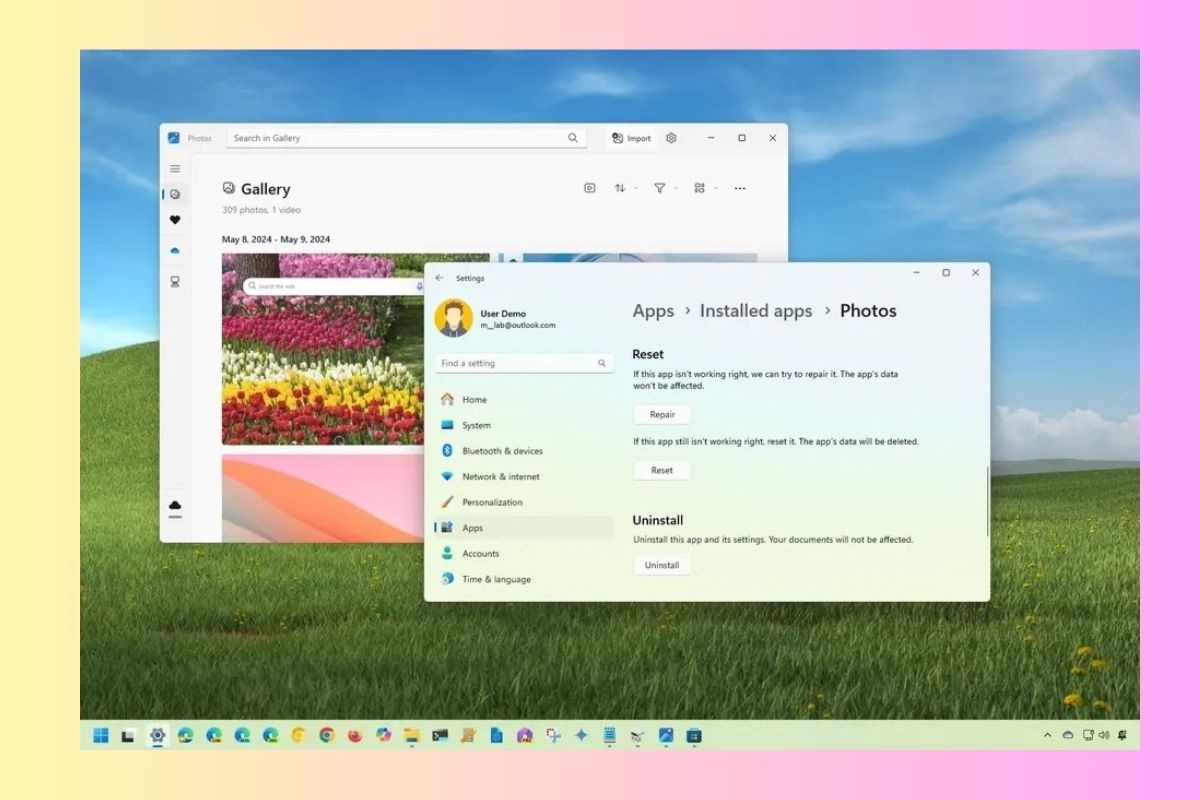Select Gallery icon in Photos sidebar

175,194
